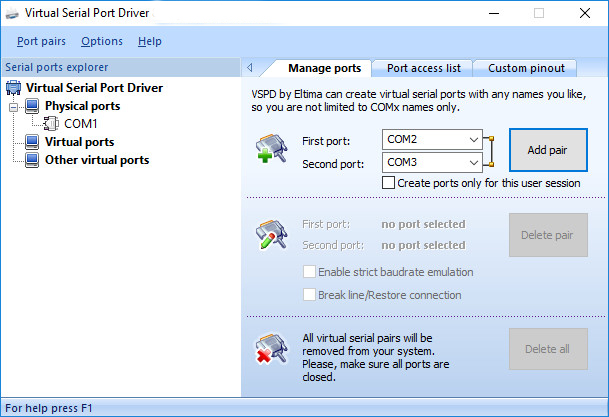Screen dimensions: 609x417
Task: Click the Other virtual ports computer icon
Action: (32, 160)
